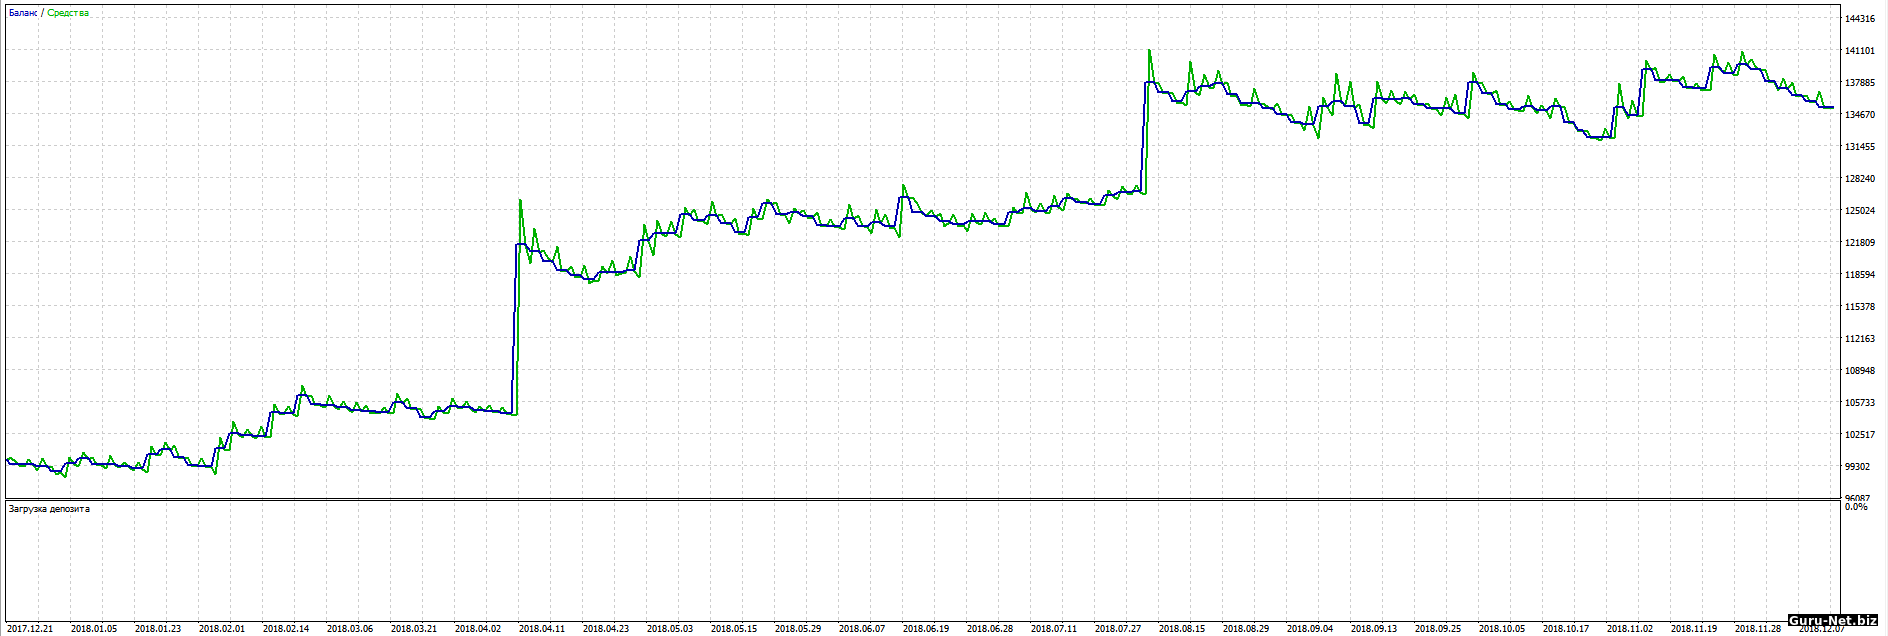This screenshot has width=1888, height=636.
Task: Click the 128240 axis value
Action: [1860, 179]
